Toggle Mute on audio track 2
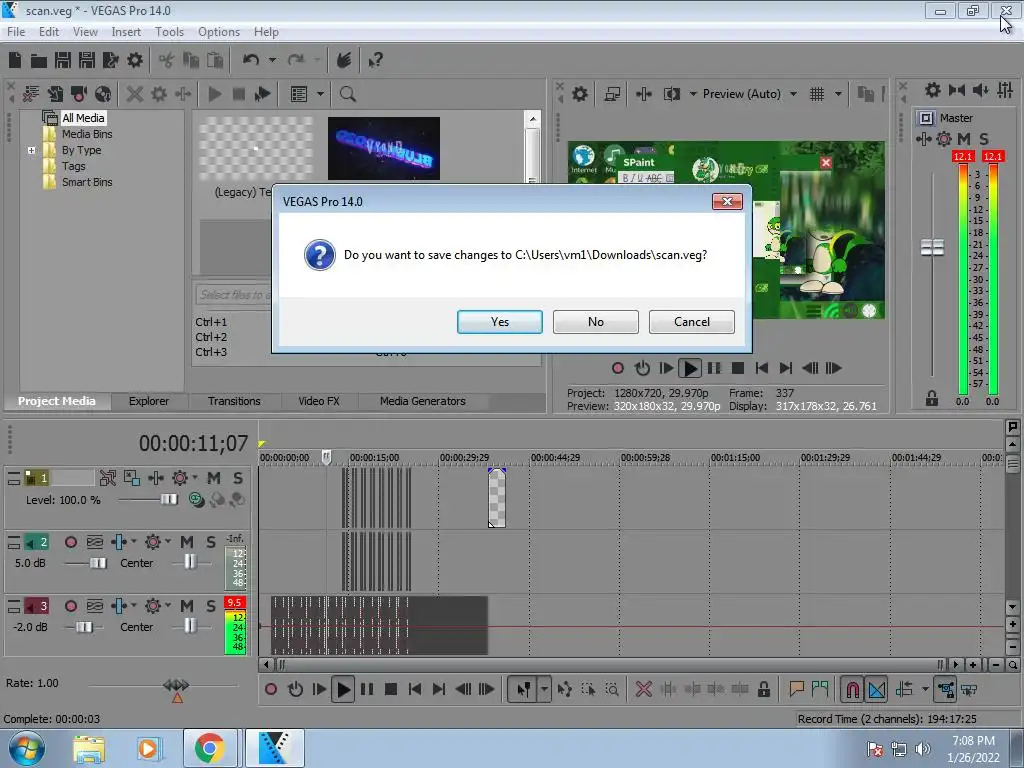 (x=187, y=542)
